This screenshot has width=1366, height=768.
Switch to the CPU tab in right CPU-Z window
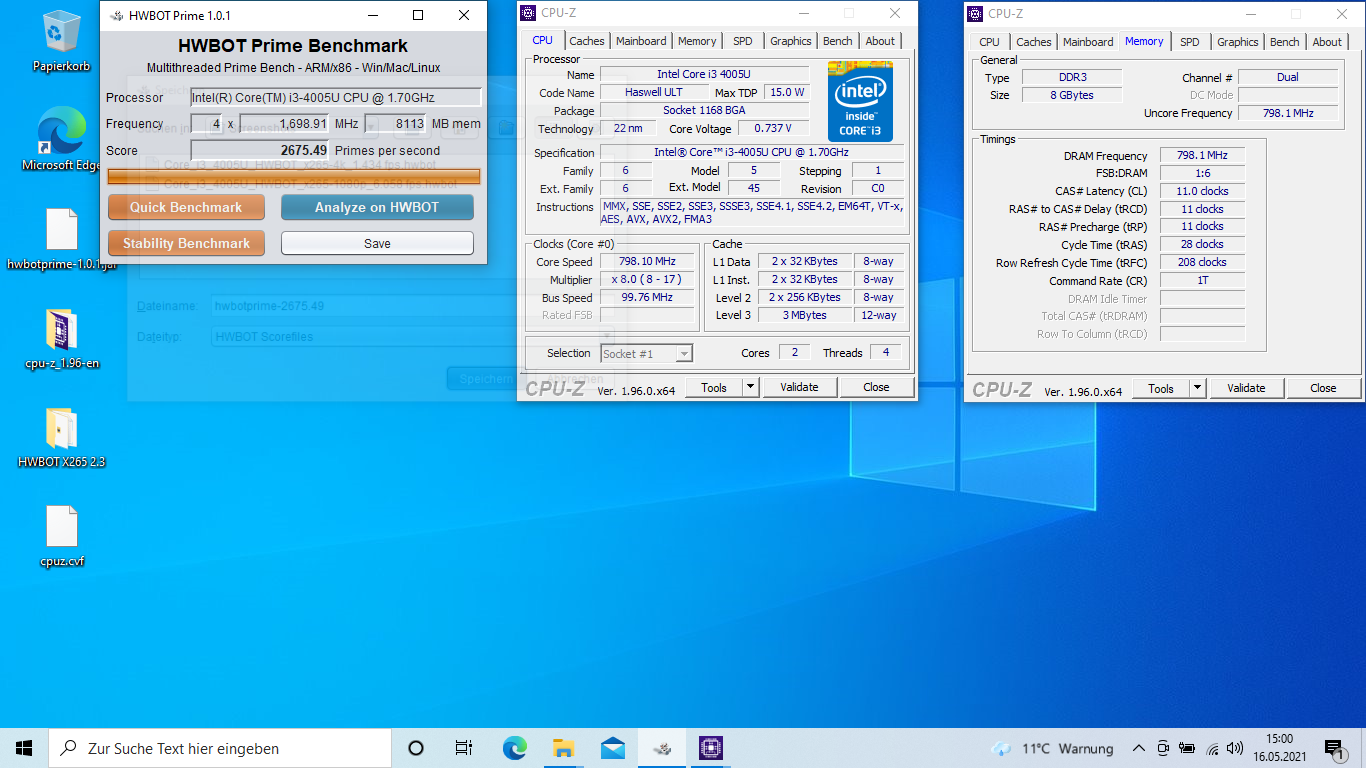click(990, 42)
